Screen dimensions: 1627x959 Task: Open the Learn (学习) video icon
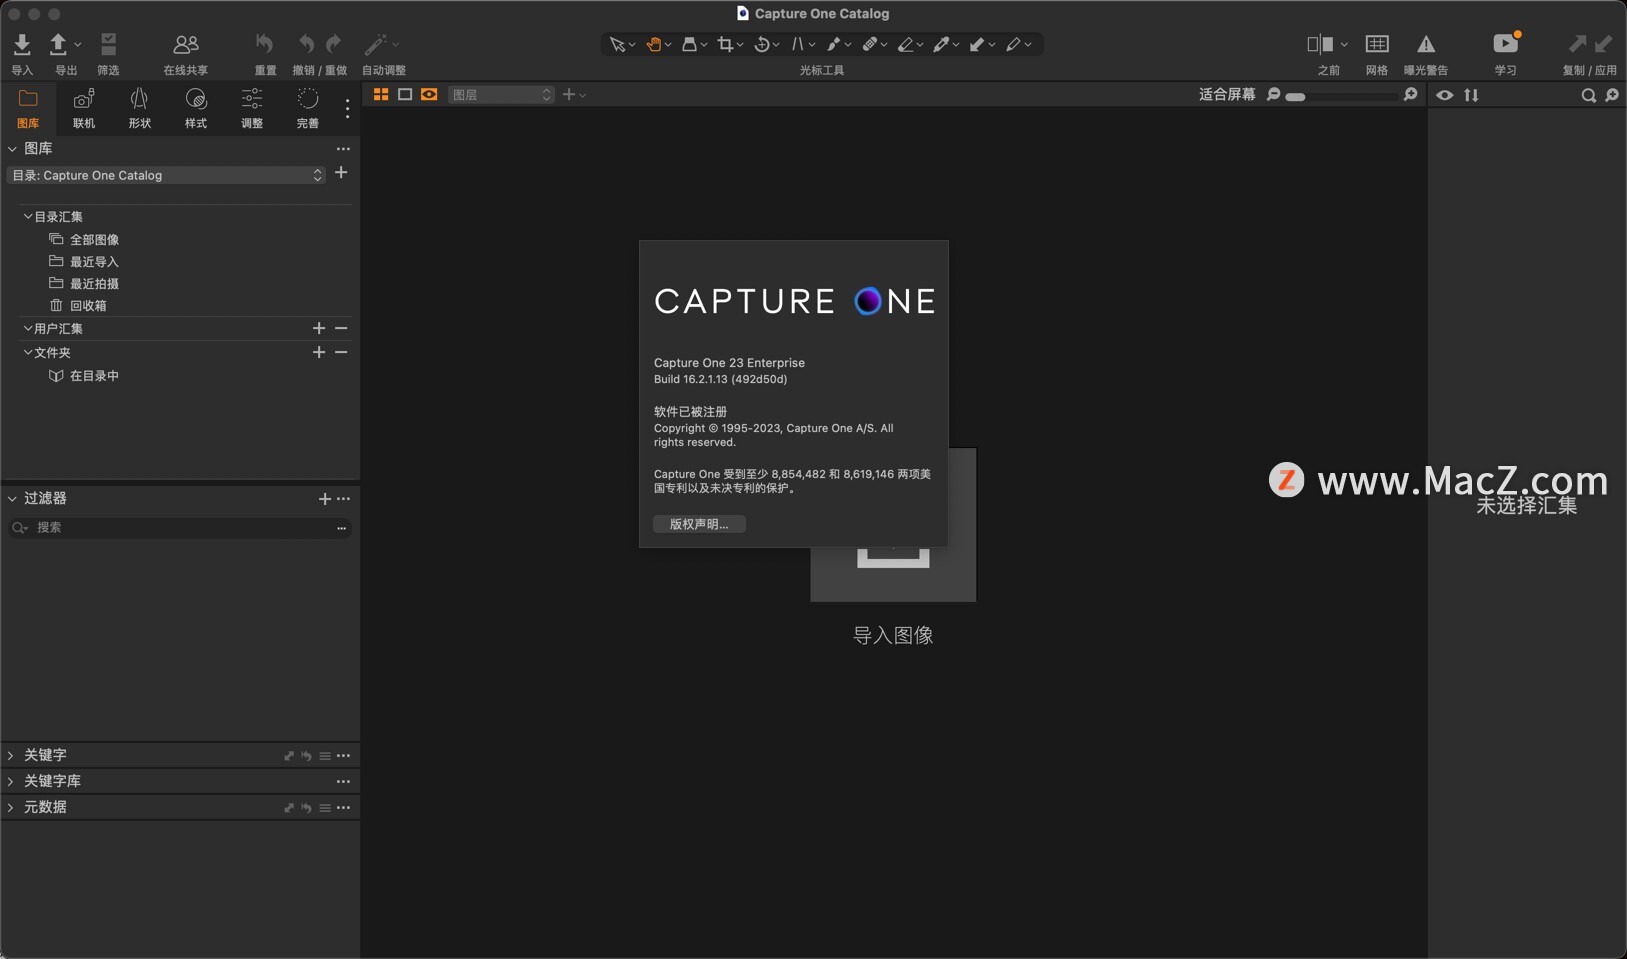[1506, 43]
